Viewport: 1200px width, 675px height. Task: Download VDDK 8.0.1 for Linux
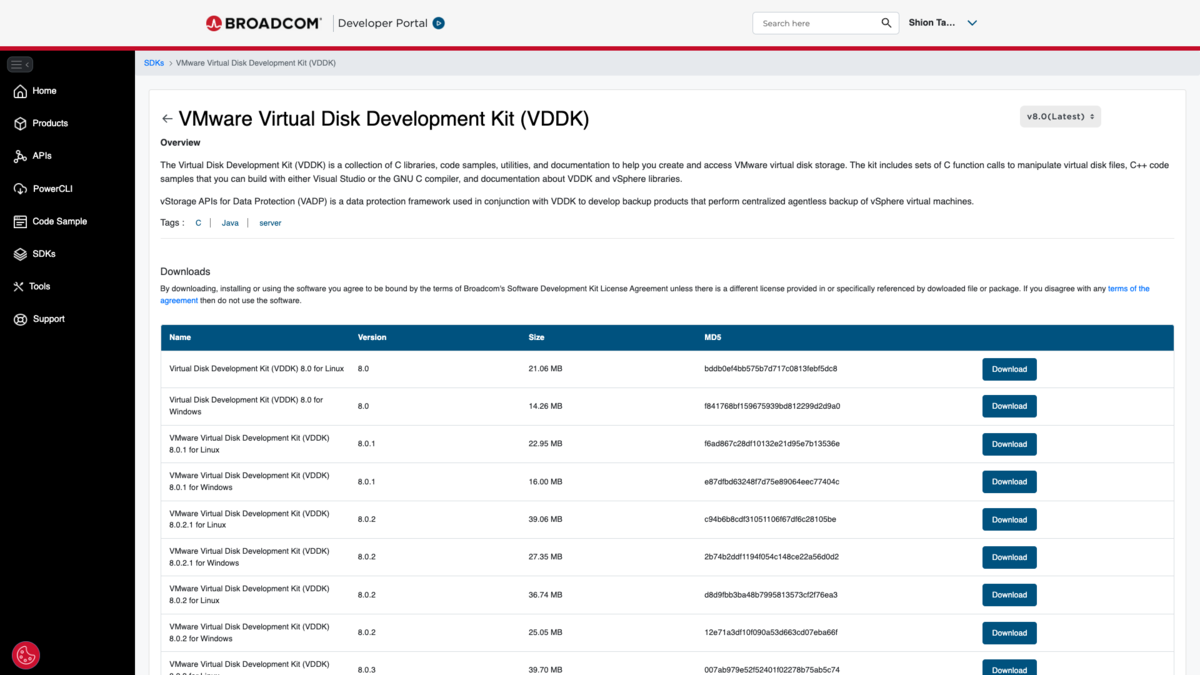pos(1009,444)
